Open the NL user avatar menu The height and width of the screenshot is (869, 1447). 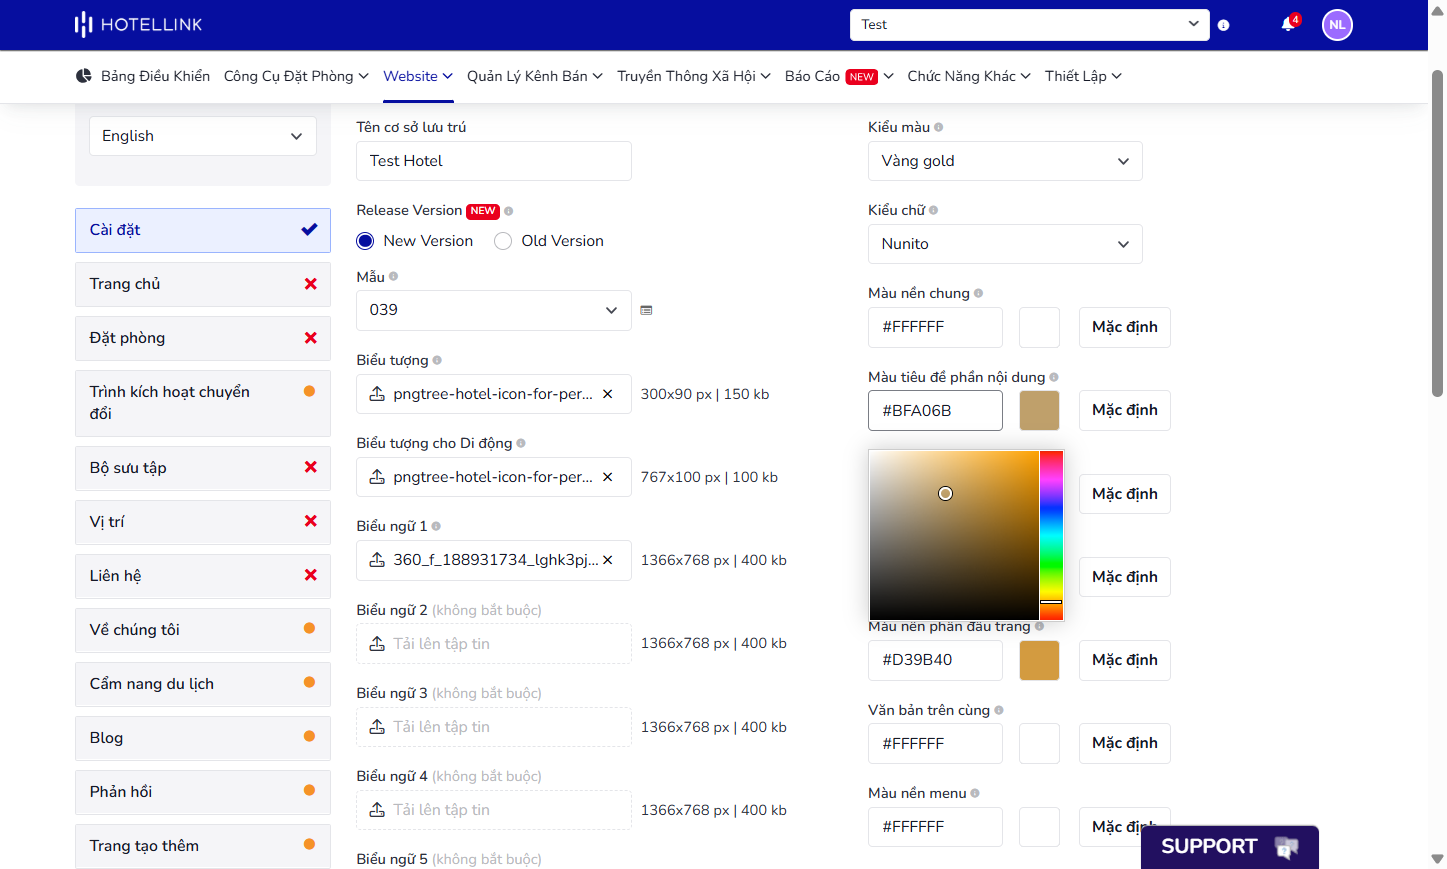[1337, 25]
